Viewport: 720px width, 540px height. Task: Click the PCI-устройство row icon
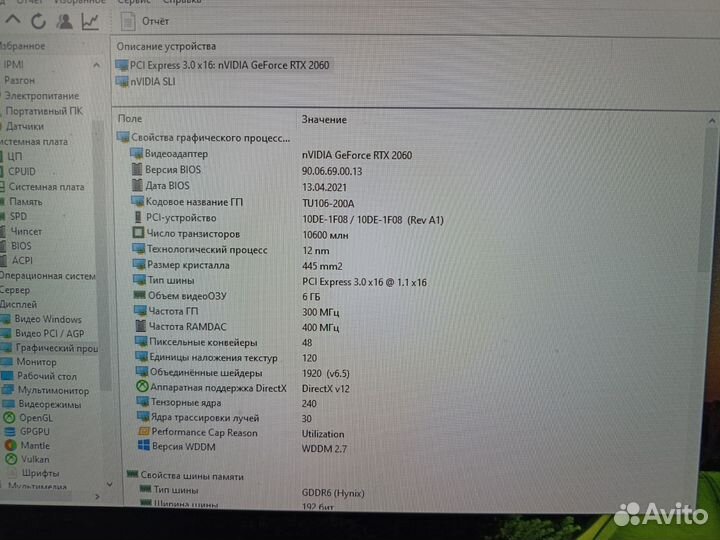[x=137, y=217]
